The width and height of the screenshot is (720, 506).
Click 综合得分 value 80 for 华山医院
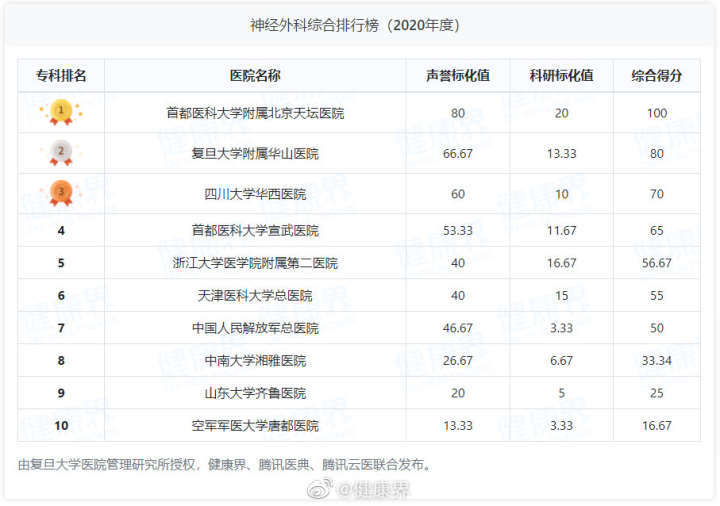click(x=657, y=153)
